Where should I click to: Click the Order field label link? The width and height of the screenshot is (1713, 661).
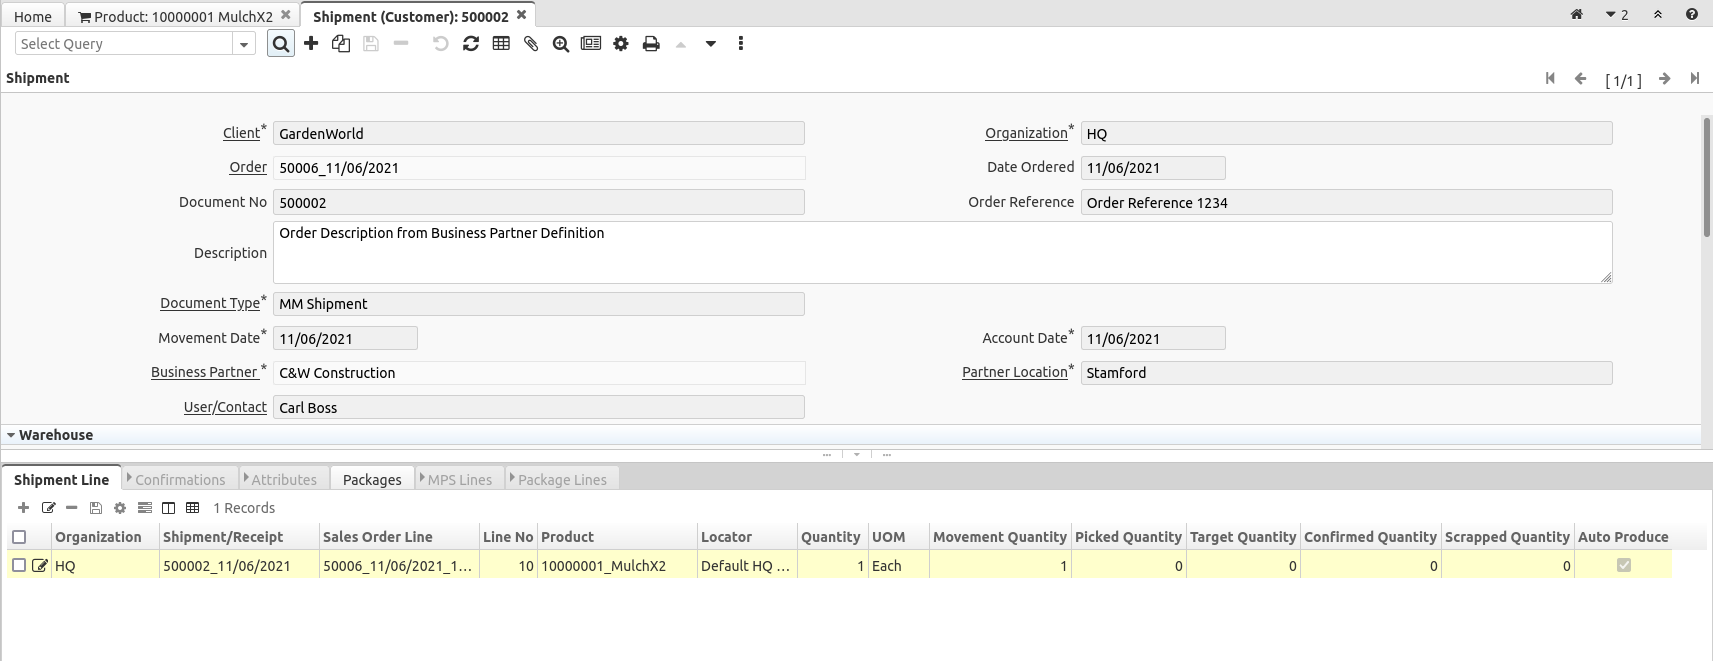[248, 167]
